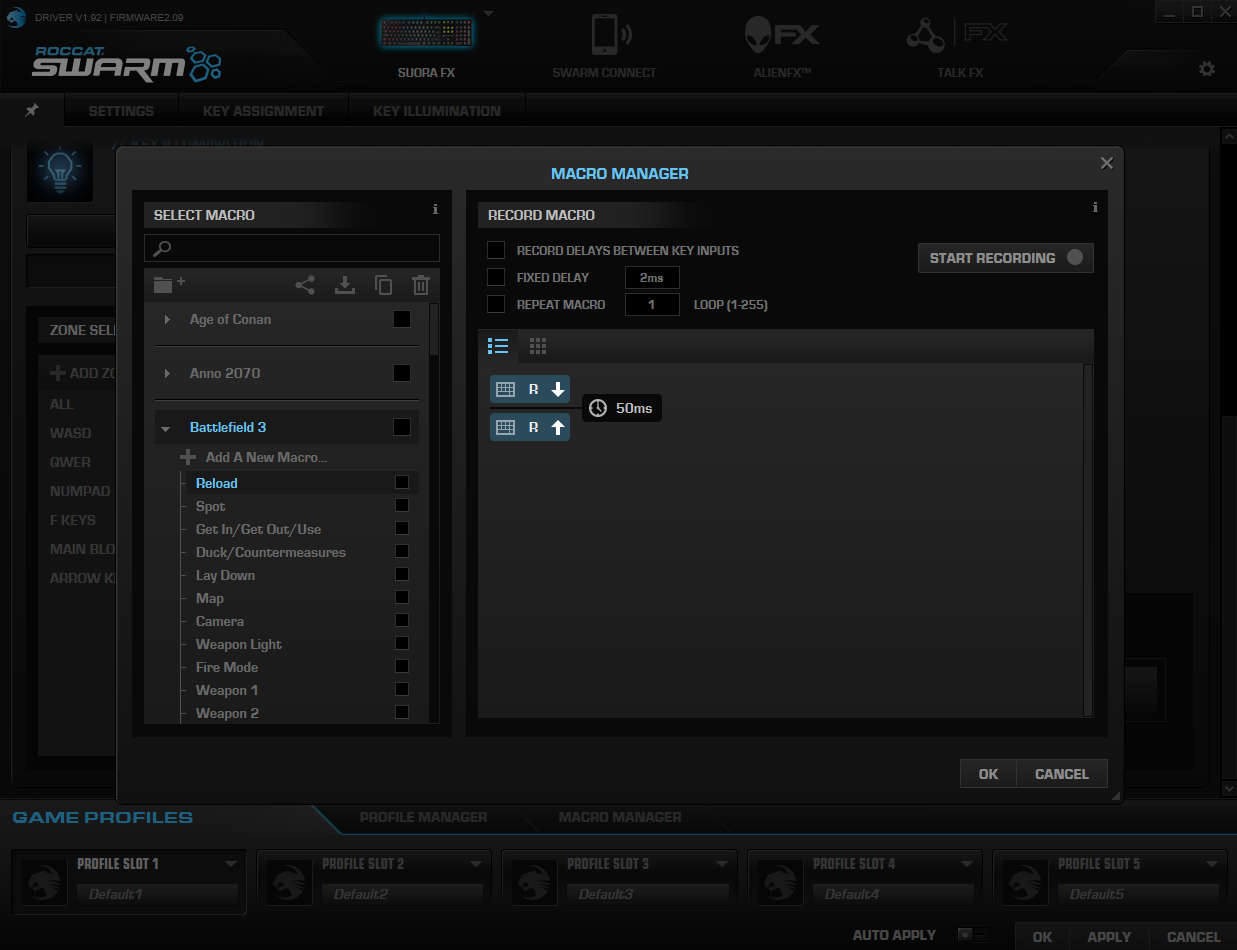Click the pin icon tab

click(x=32, y=110)
